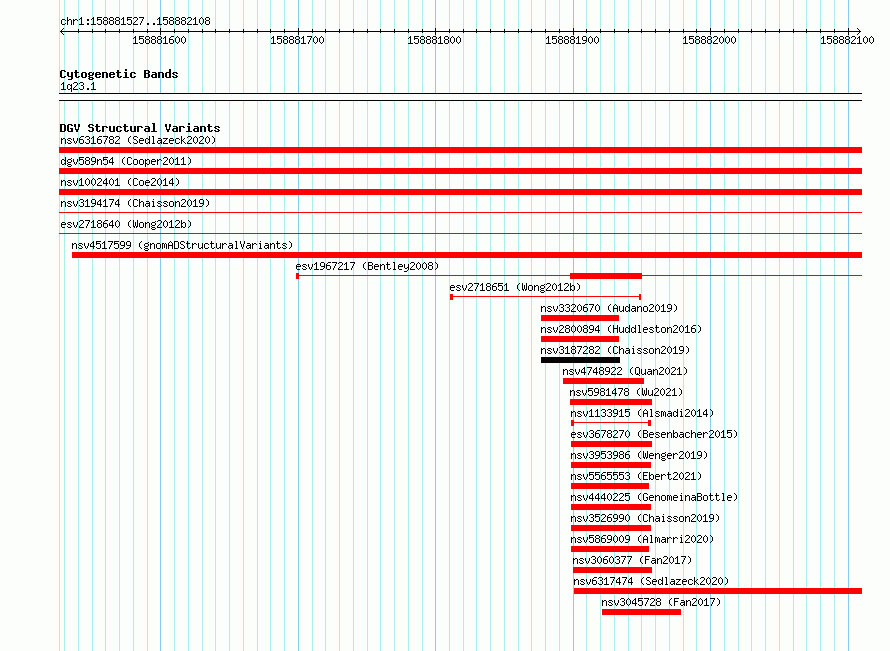Select the 1q23.1 band label

point(78,86)
